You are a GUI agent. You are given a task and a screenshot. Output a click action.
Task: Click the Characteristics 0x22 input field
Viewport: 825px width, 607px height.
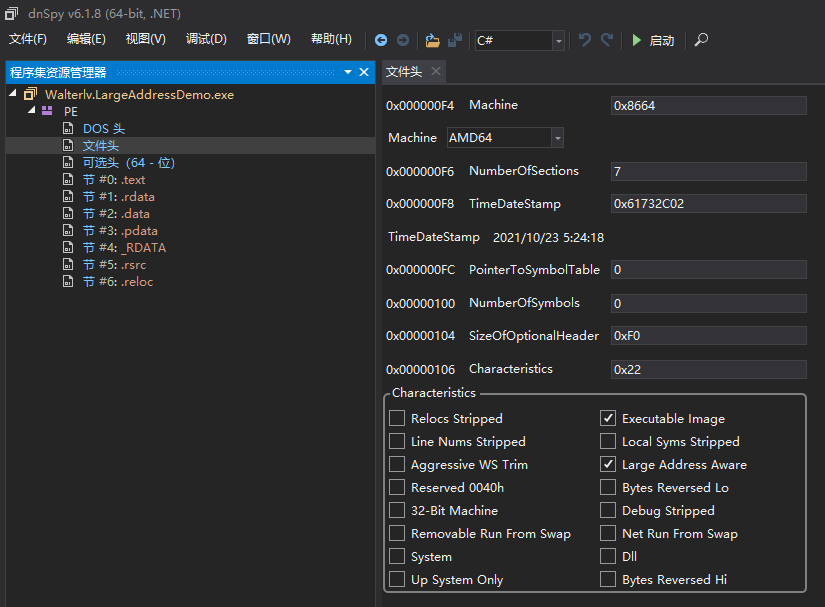708,369
